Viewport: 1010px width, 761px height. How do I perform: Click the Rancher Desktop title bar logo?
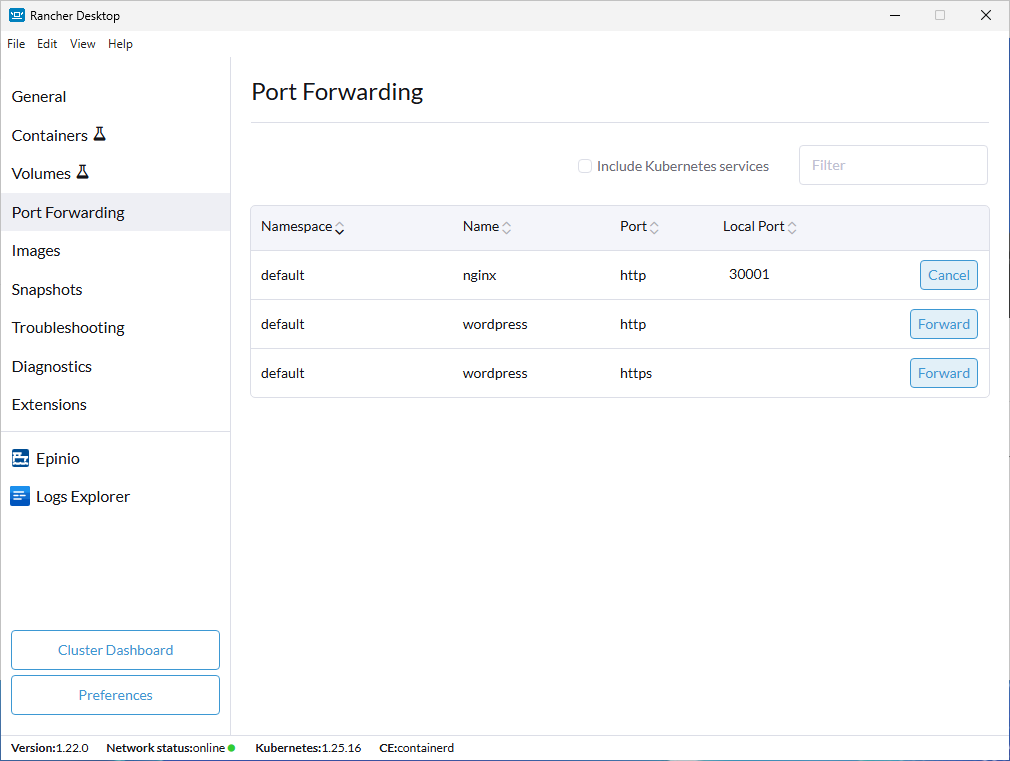[17, 15]
